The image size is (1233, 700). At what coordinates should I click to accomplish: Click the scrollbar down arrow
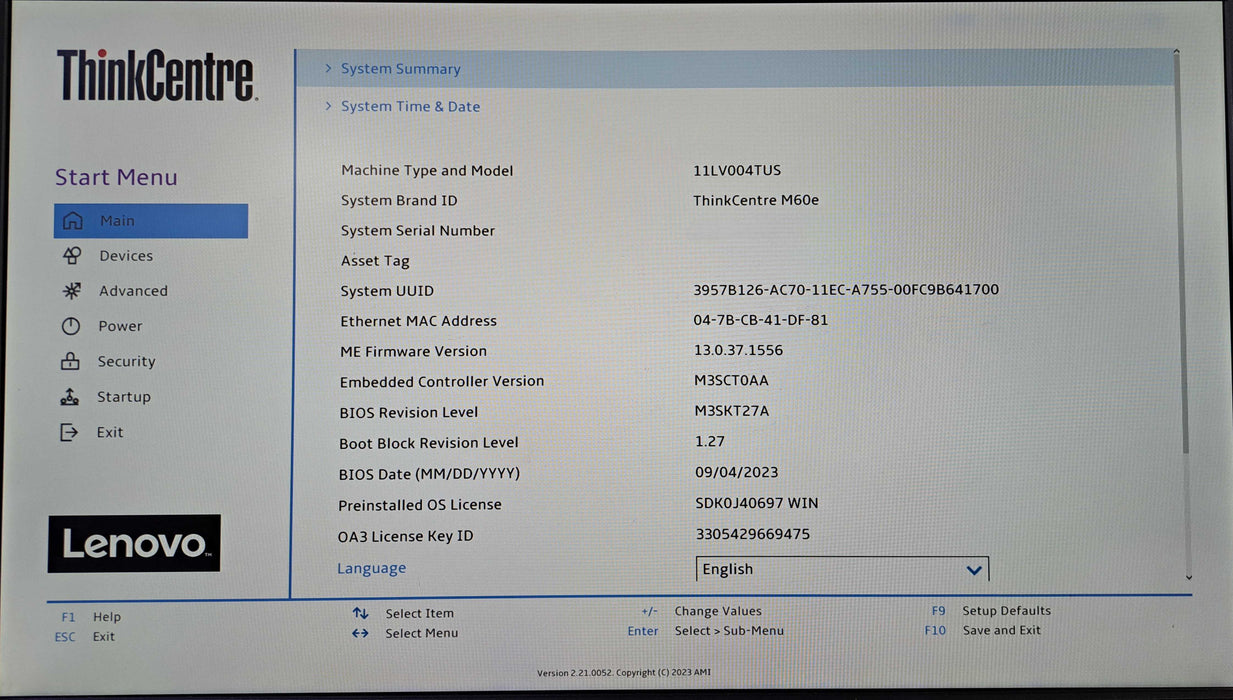tap(1188, 577)
